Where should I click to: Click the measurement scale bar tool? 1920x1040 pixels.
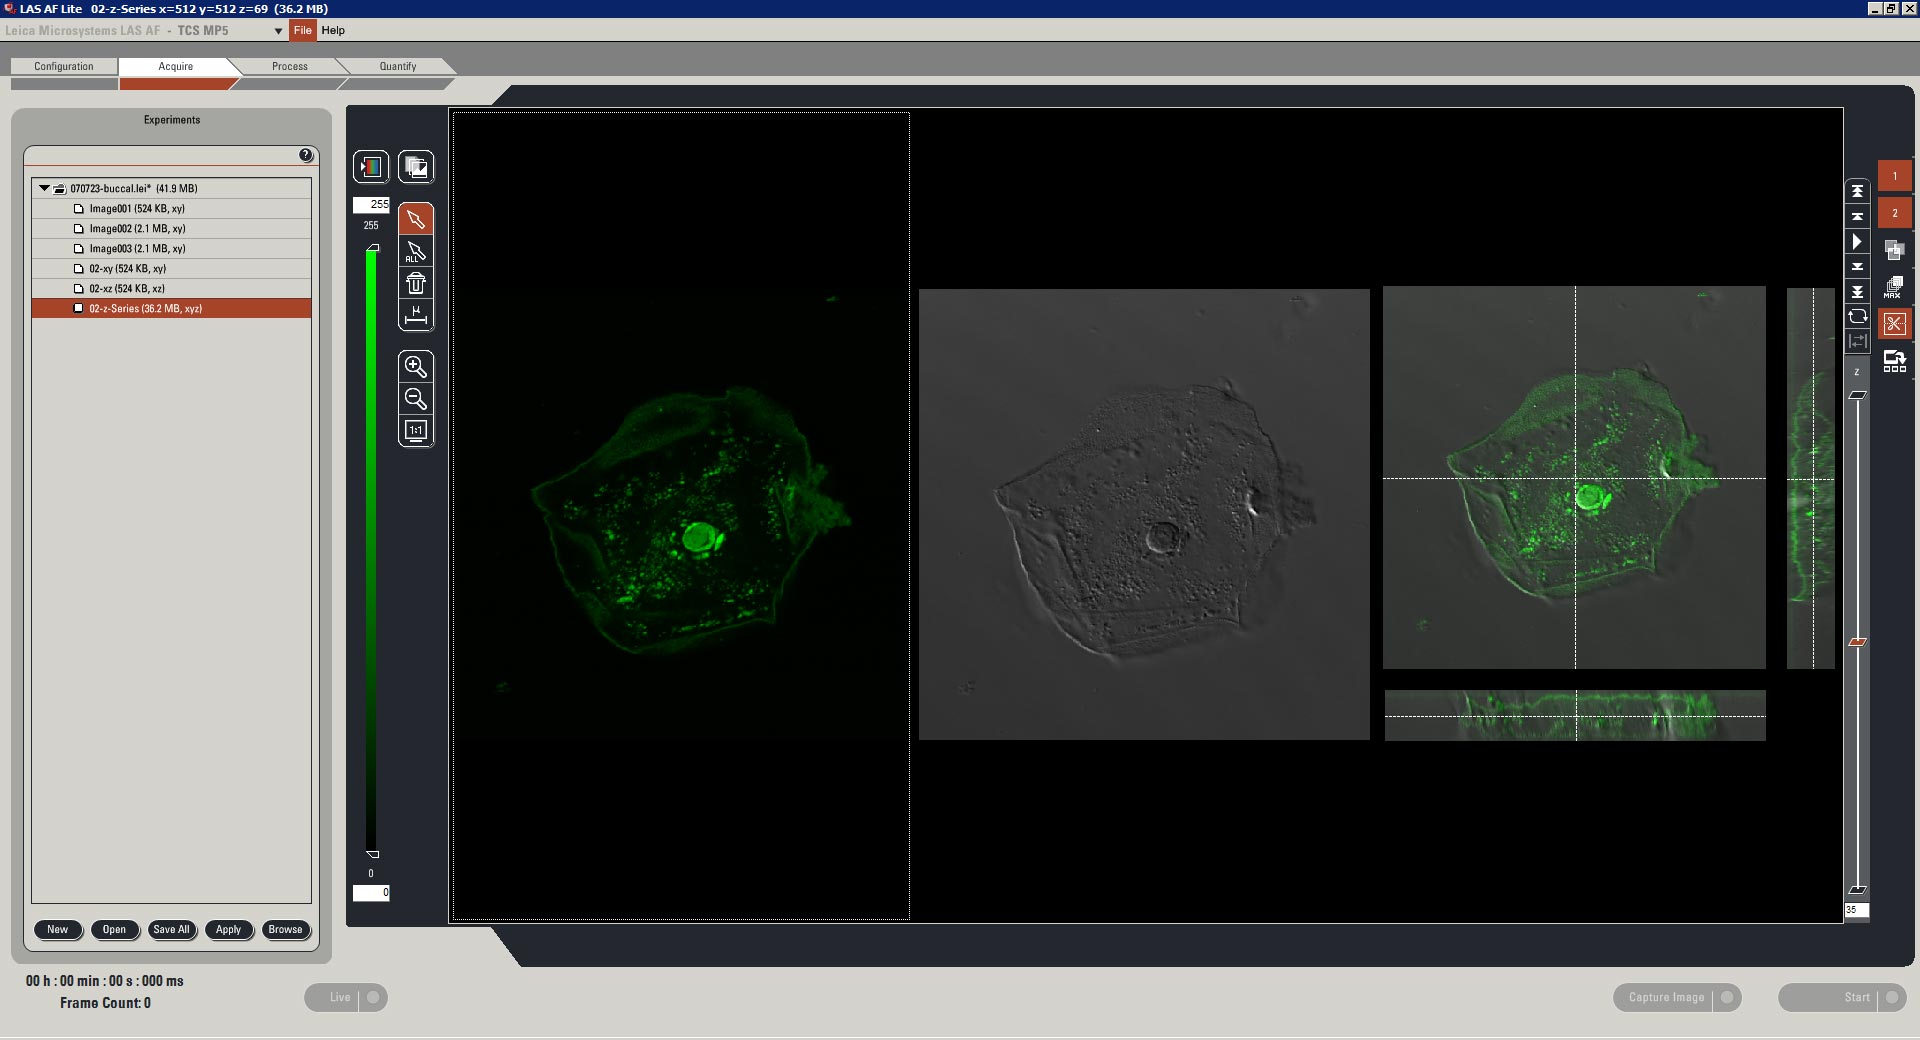[x=415, y=316]
